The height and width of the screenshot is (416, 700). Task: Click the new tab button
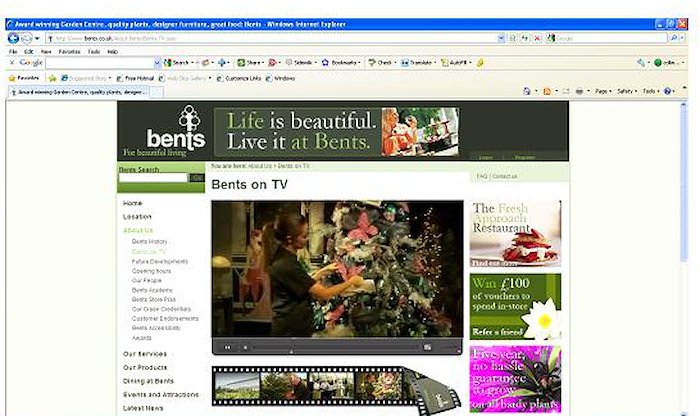click(156, 92)
